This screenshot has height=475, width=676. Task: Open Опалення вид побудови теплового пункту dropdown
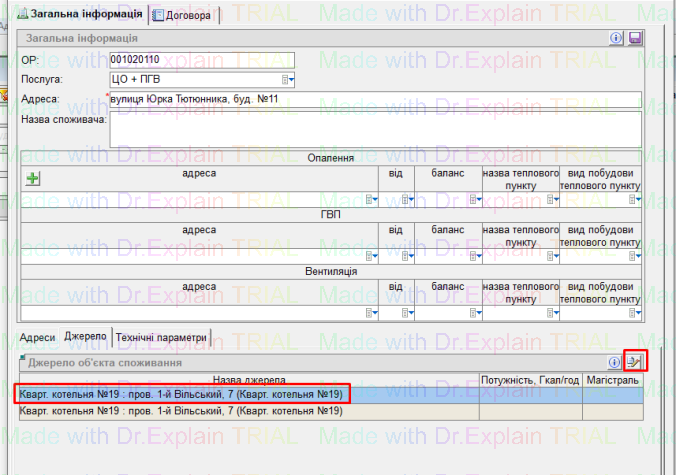tap(633, 199)
